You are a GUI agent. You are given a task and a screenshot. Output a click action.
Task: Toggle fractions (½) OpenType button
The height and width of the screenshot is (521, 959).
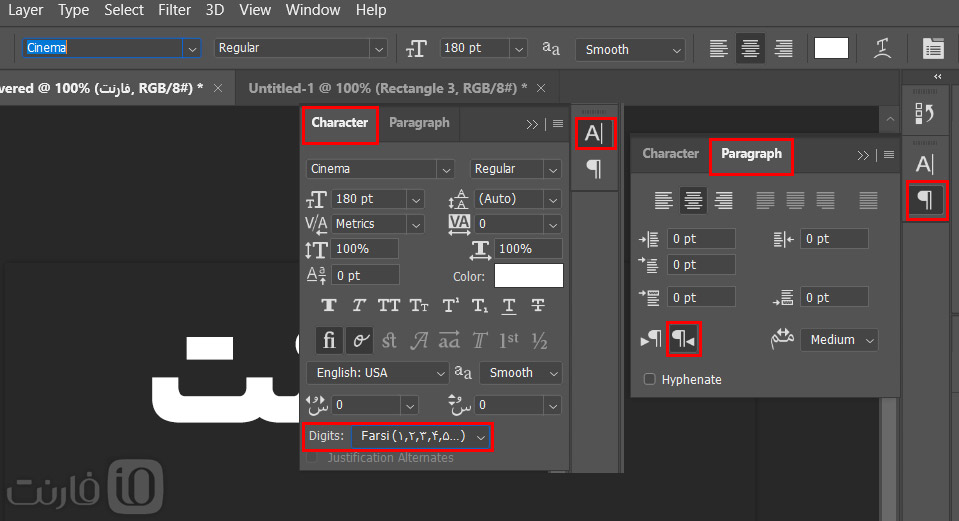click(x=539, y=340)
